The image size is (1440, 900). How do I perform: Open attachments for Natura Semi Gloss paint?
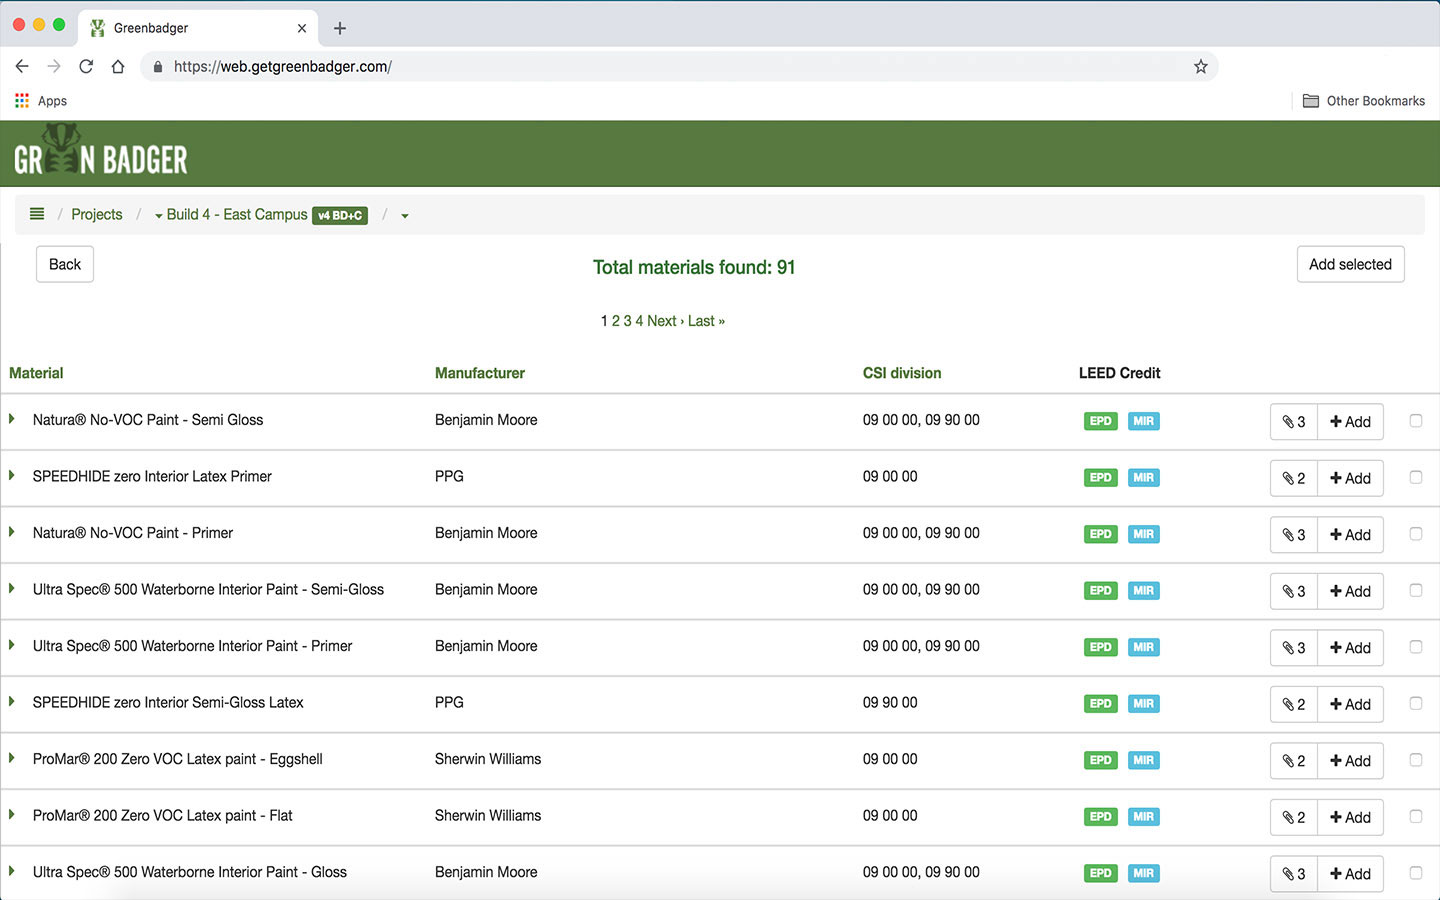tap(1294, 422)
